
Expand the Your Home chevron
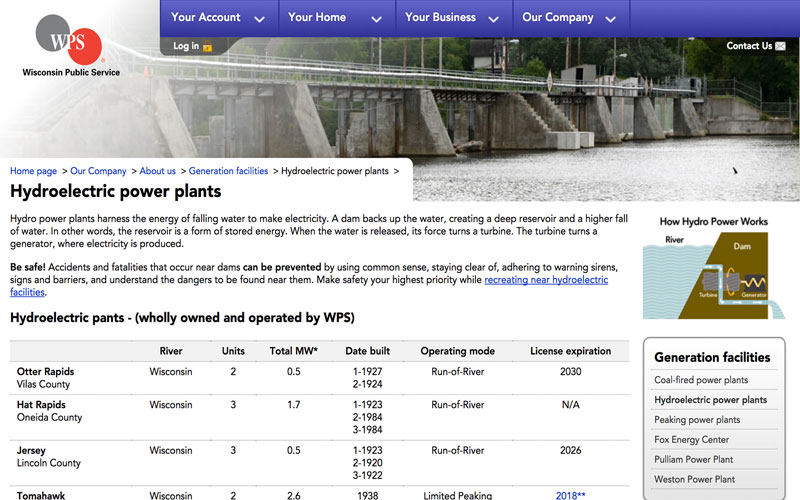click(x=377, y=19)
